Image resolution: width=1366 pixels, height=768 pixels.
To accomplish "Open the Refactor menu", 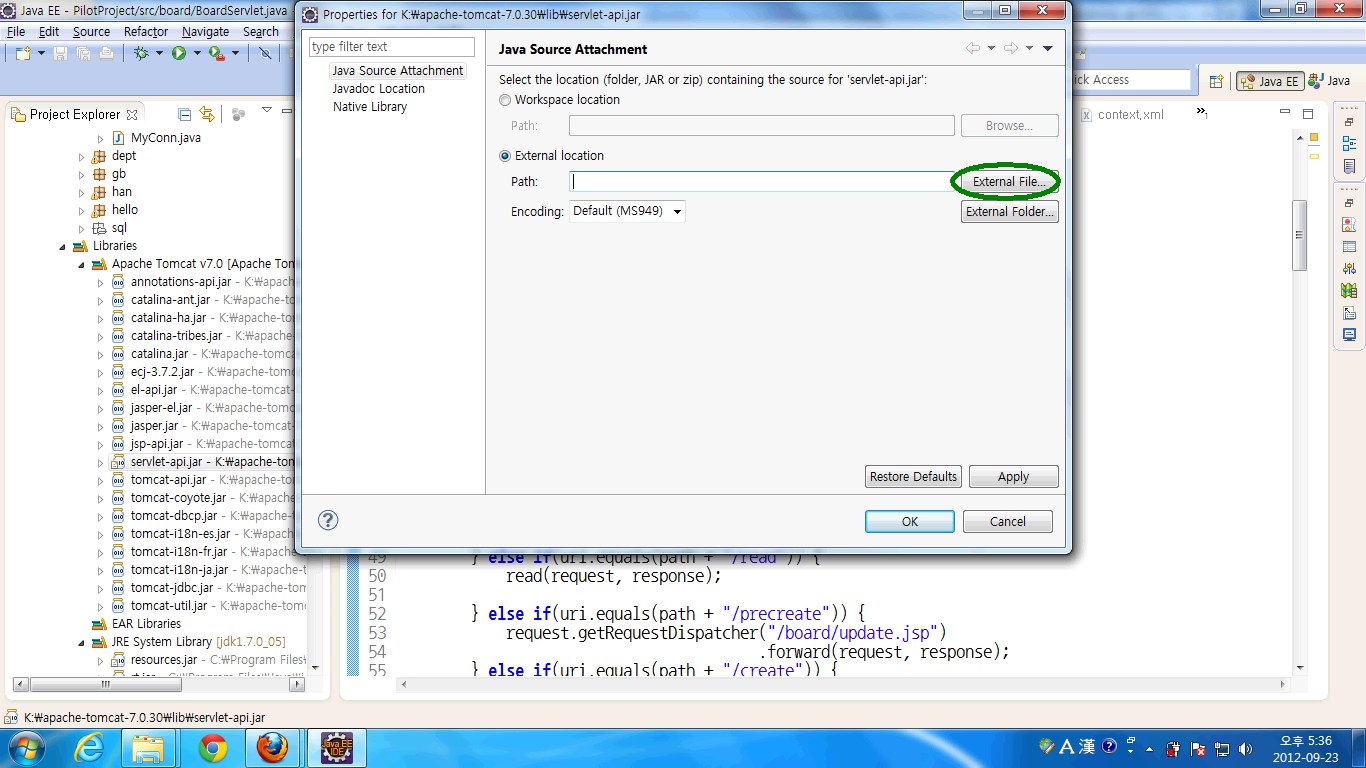I will (146, 32).
